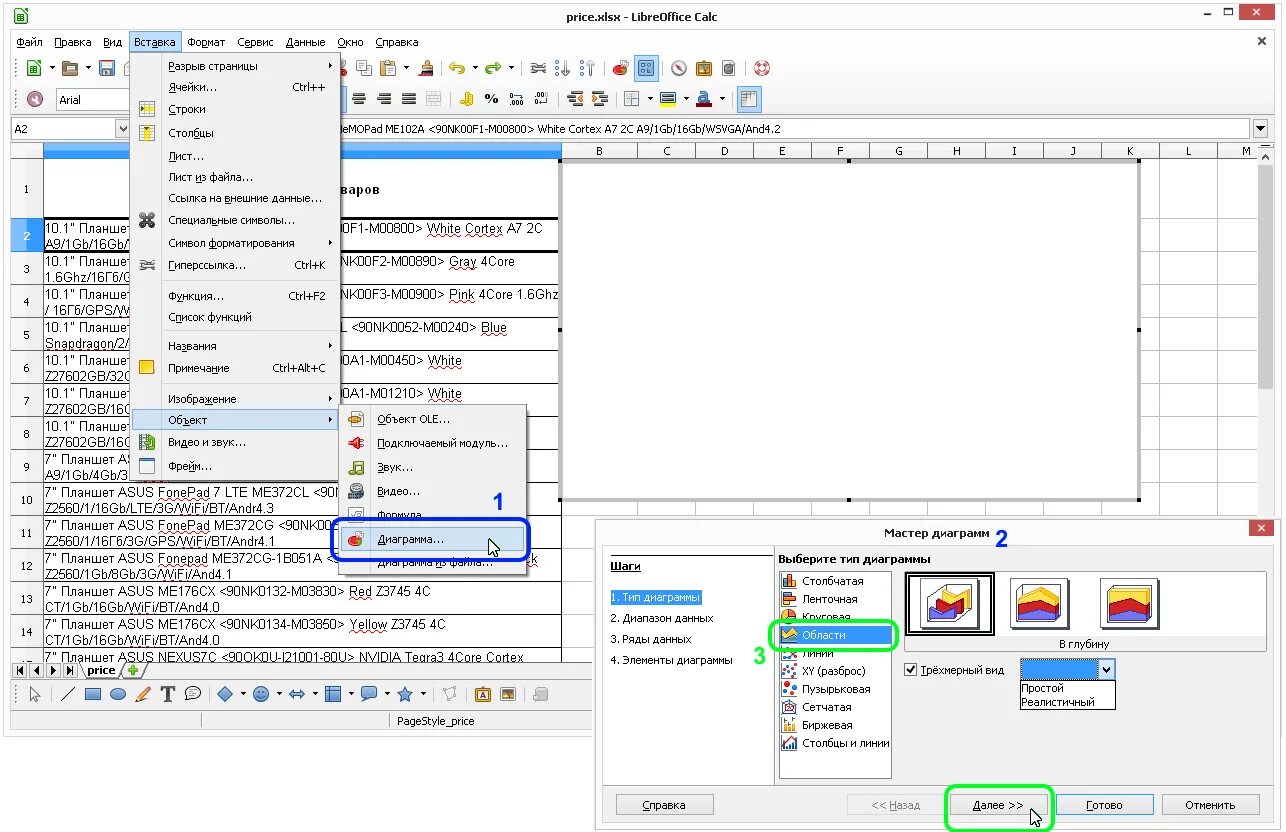This screenshot has height=832, width=1286.
Task: Click the Paste clipboard icon
Action: pos(389,68)
